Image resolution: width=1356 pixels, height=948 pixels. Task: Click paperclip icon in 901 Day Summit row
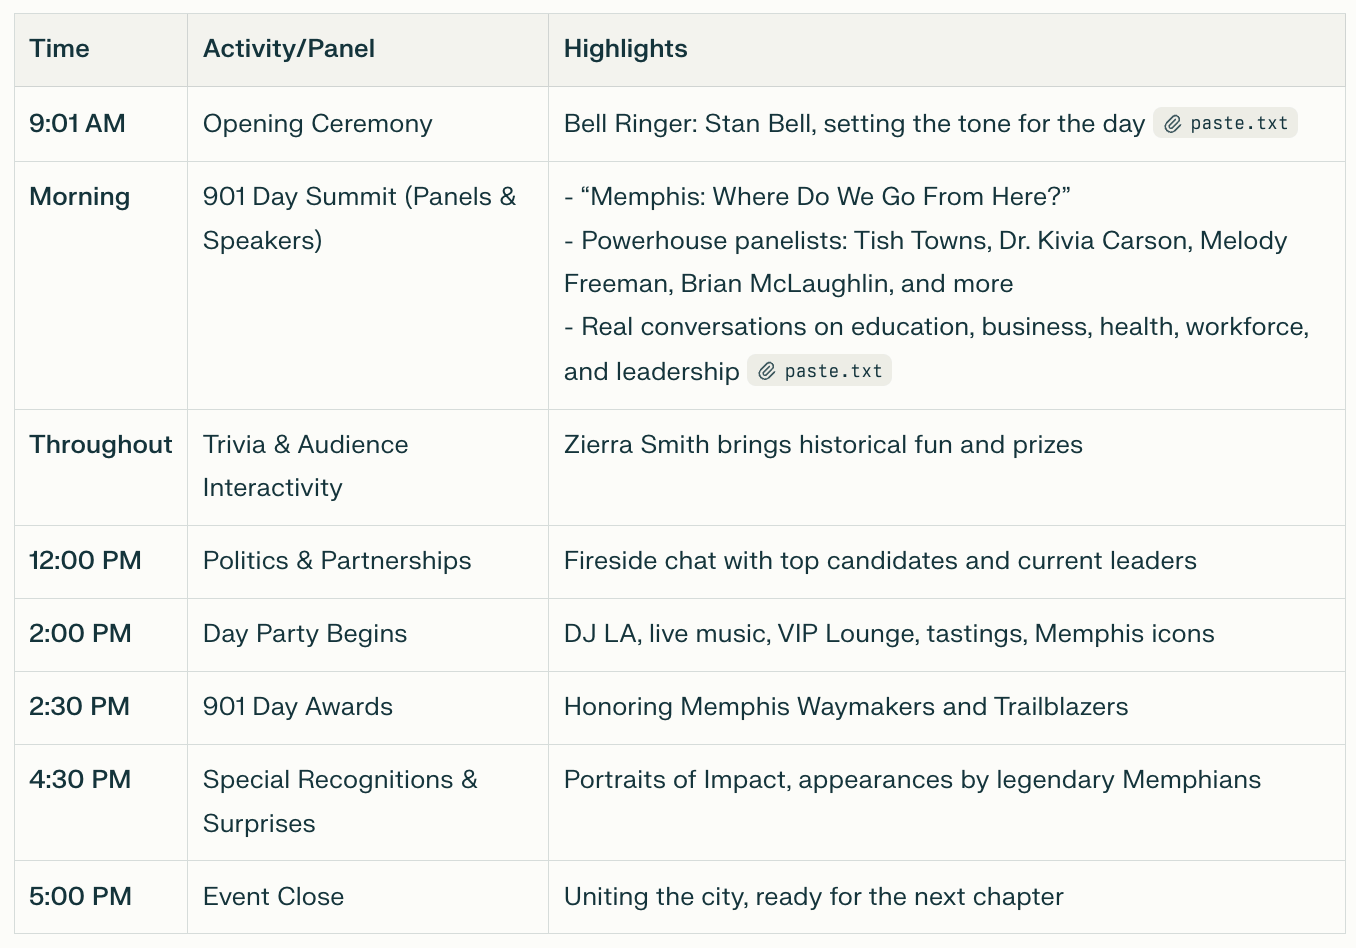click(x=767, y=372)
